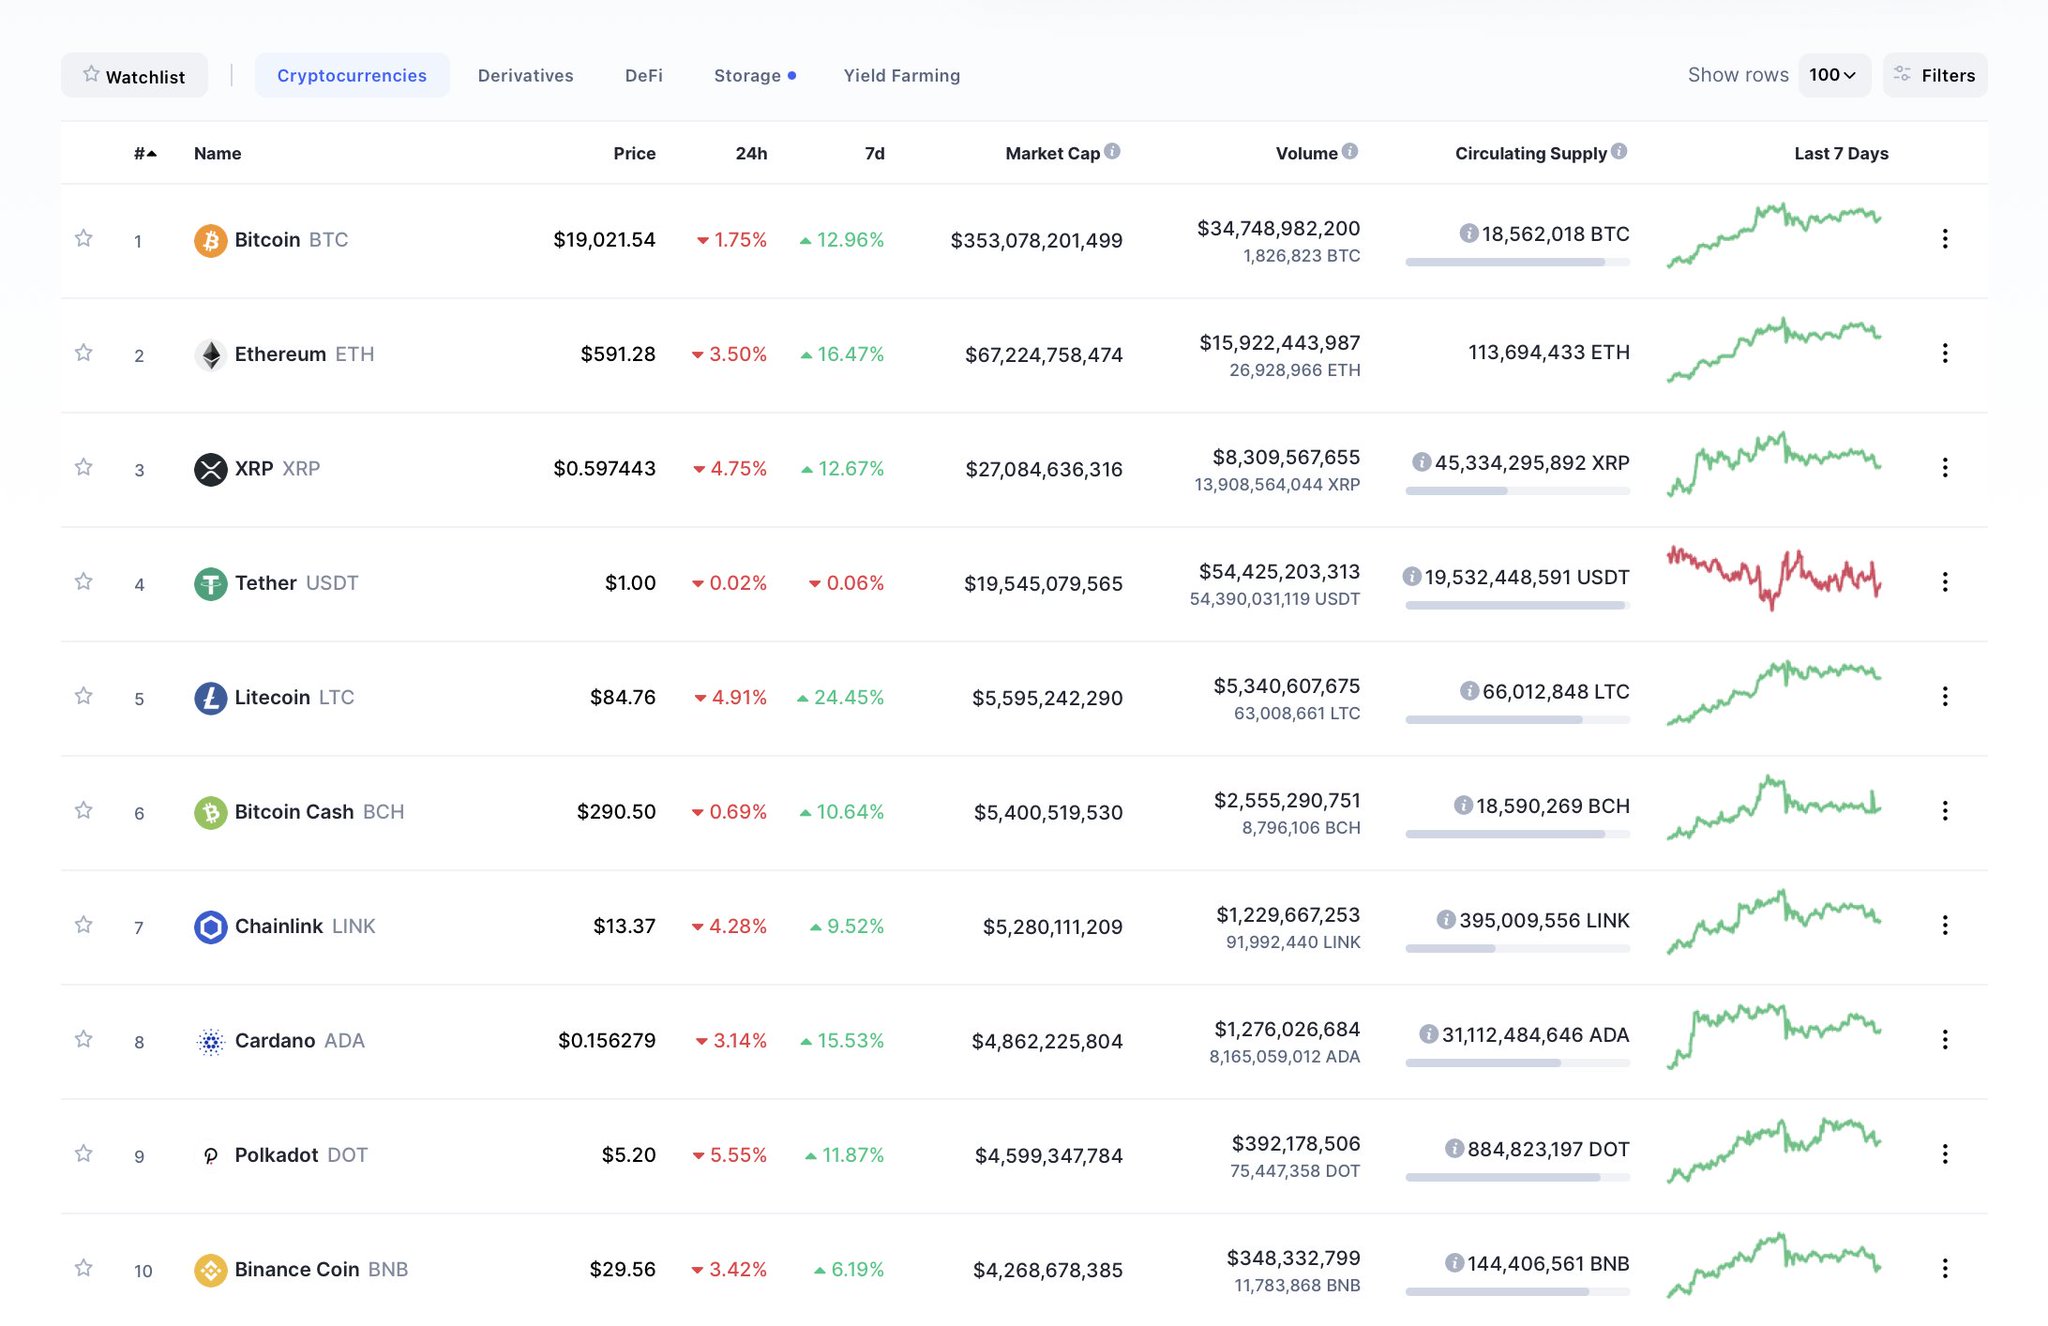Click the info icon beside XRP supply
The image size is (2048, 1326).
(x=1420, y=462)
